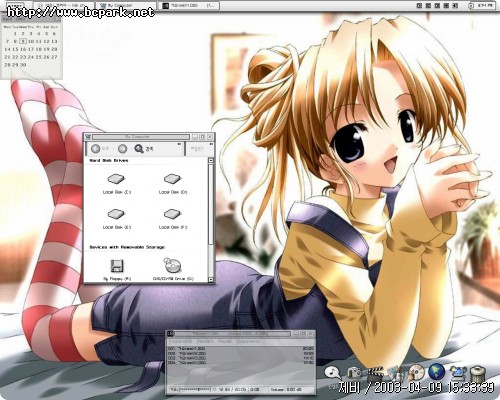Select playlist track 002
This screenshot has width=500, height=400.
[x=241, y=353]
